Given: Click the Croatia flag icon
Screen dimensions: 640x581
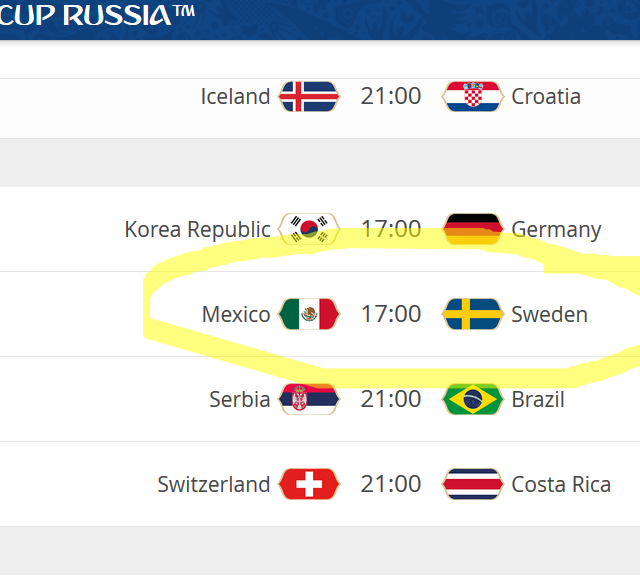Looking at the screenshot, I should tap(472, 97).
